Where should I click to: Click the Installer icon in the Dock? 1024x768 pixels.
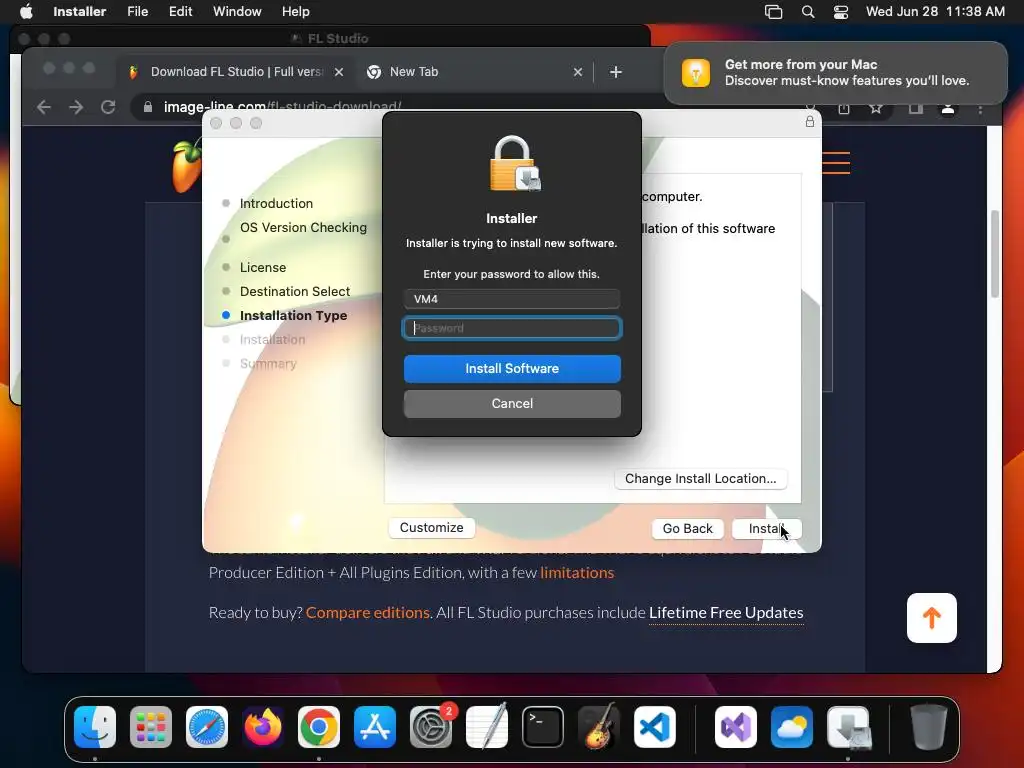[x=848, y=727]
